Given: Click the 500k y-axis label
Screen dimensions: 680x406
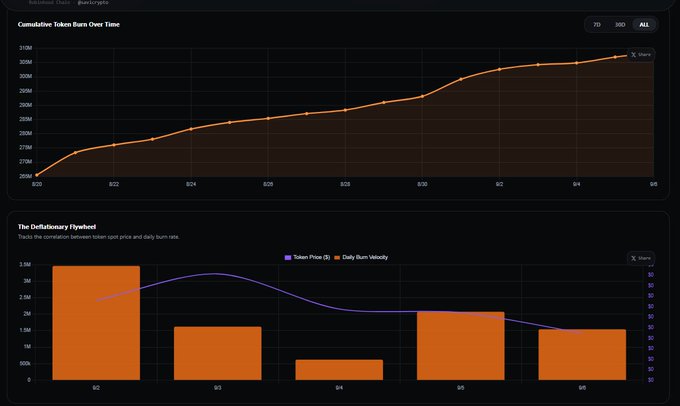Looking at the screenshot, I should point(25,363).
